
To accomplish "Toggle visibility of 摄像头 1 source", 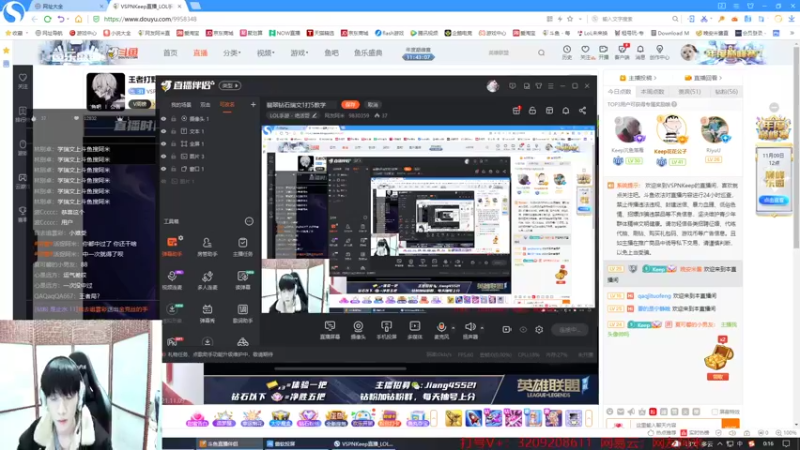I will pyautogui.click(x=164, y=118).
